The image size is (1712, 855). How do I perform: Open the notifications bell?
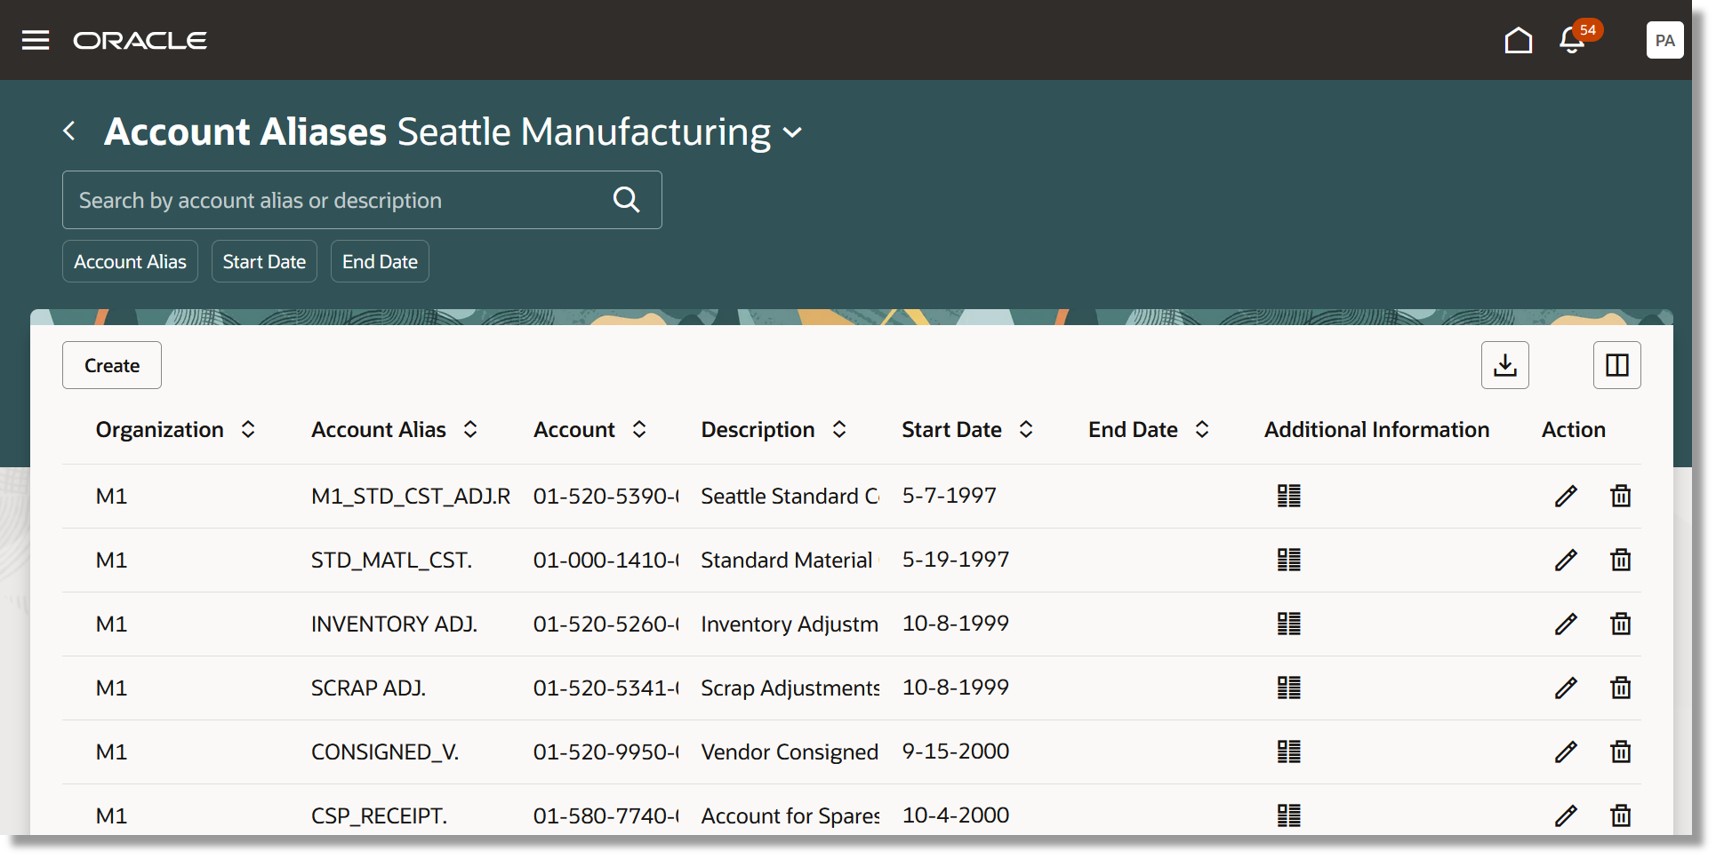(x=1572, y=41)
